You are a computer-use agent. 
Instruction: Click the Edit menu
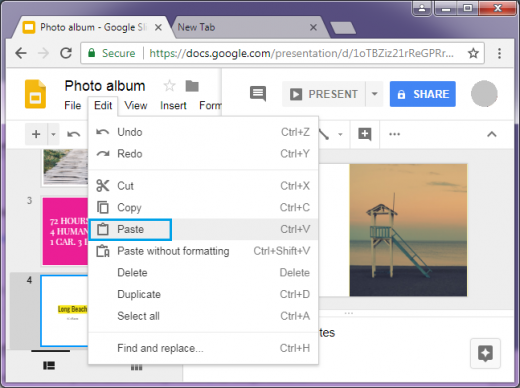pyautogui.click(x=103, y=106)
